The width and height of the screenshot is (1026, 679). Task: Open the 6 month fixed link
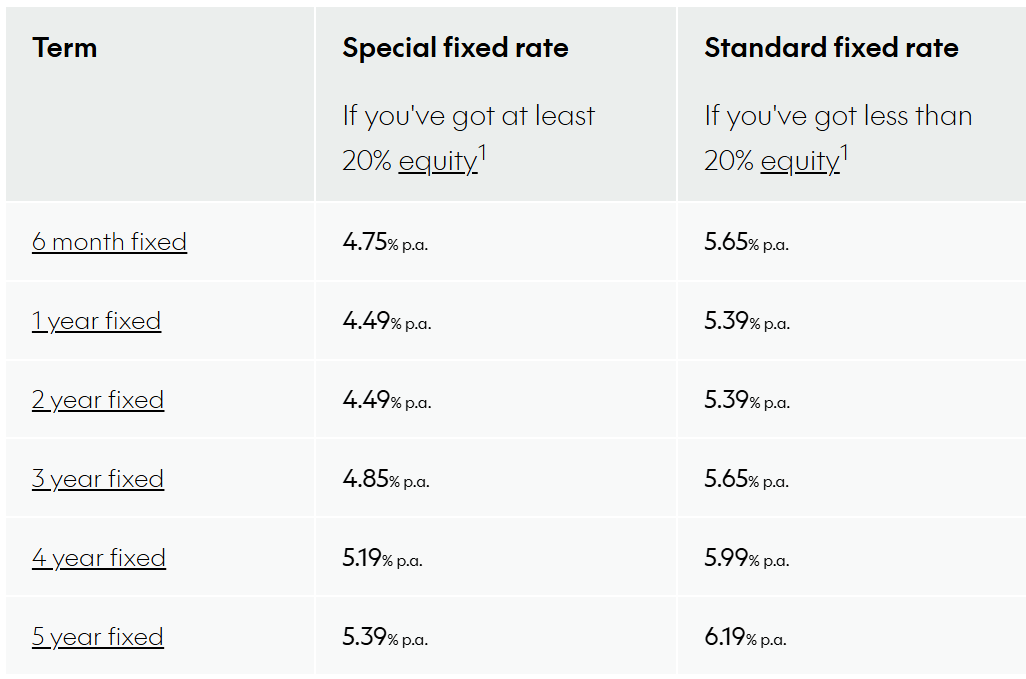(x=109, y=242)
